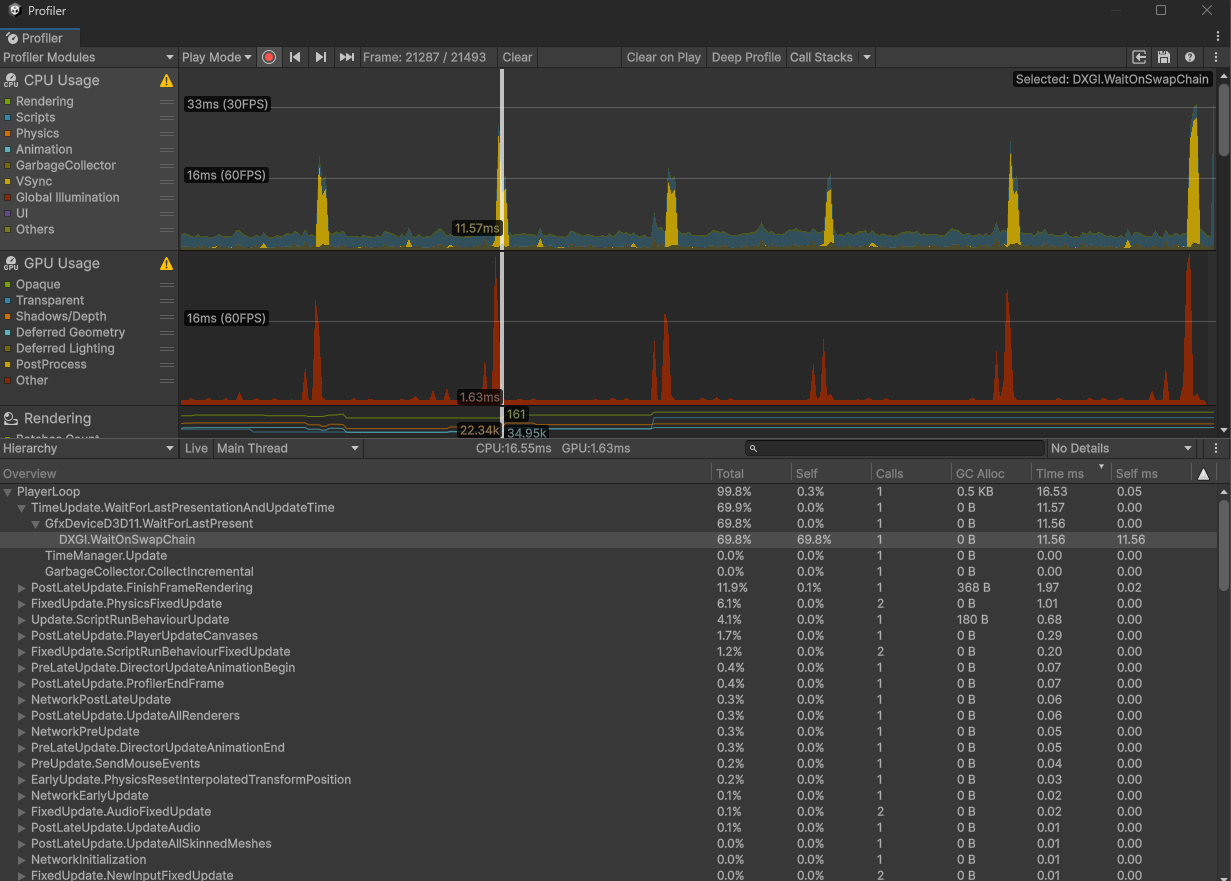Expand the FixedUpdate.PhysicsFixedUpdate row
Viewport: 1231px width, 881px height.
point(20,603)
